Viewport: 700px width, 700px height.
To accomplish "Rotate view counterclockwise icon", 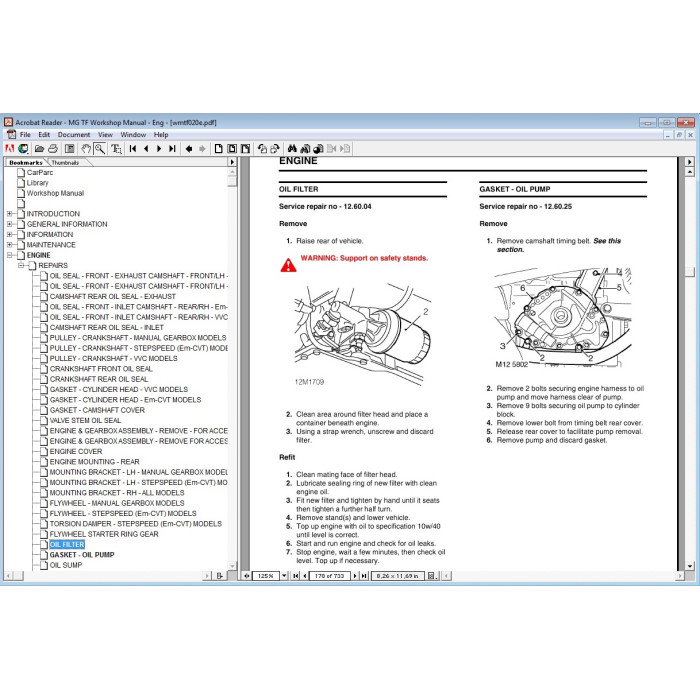I will 262,149.
